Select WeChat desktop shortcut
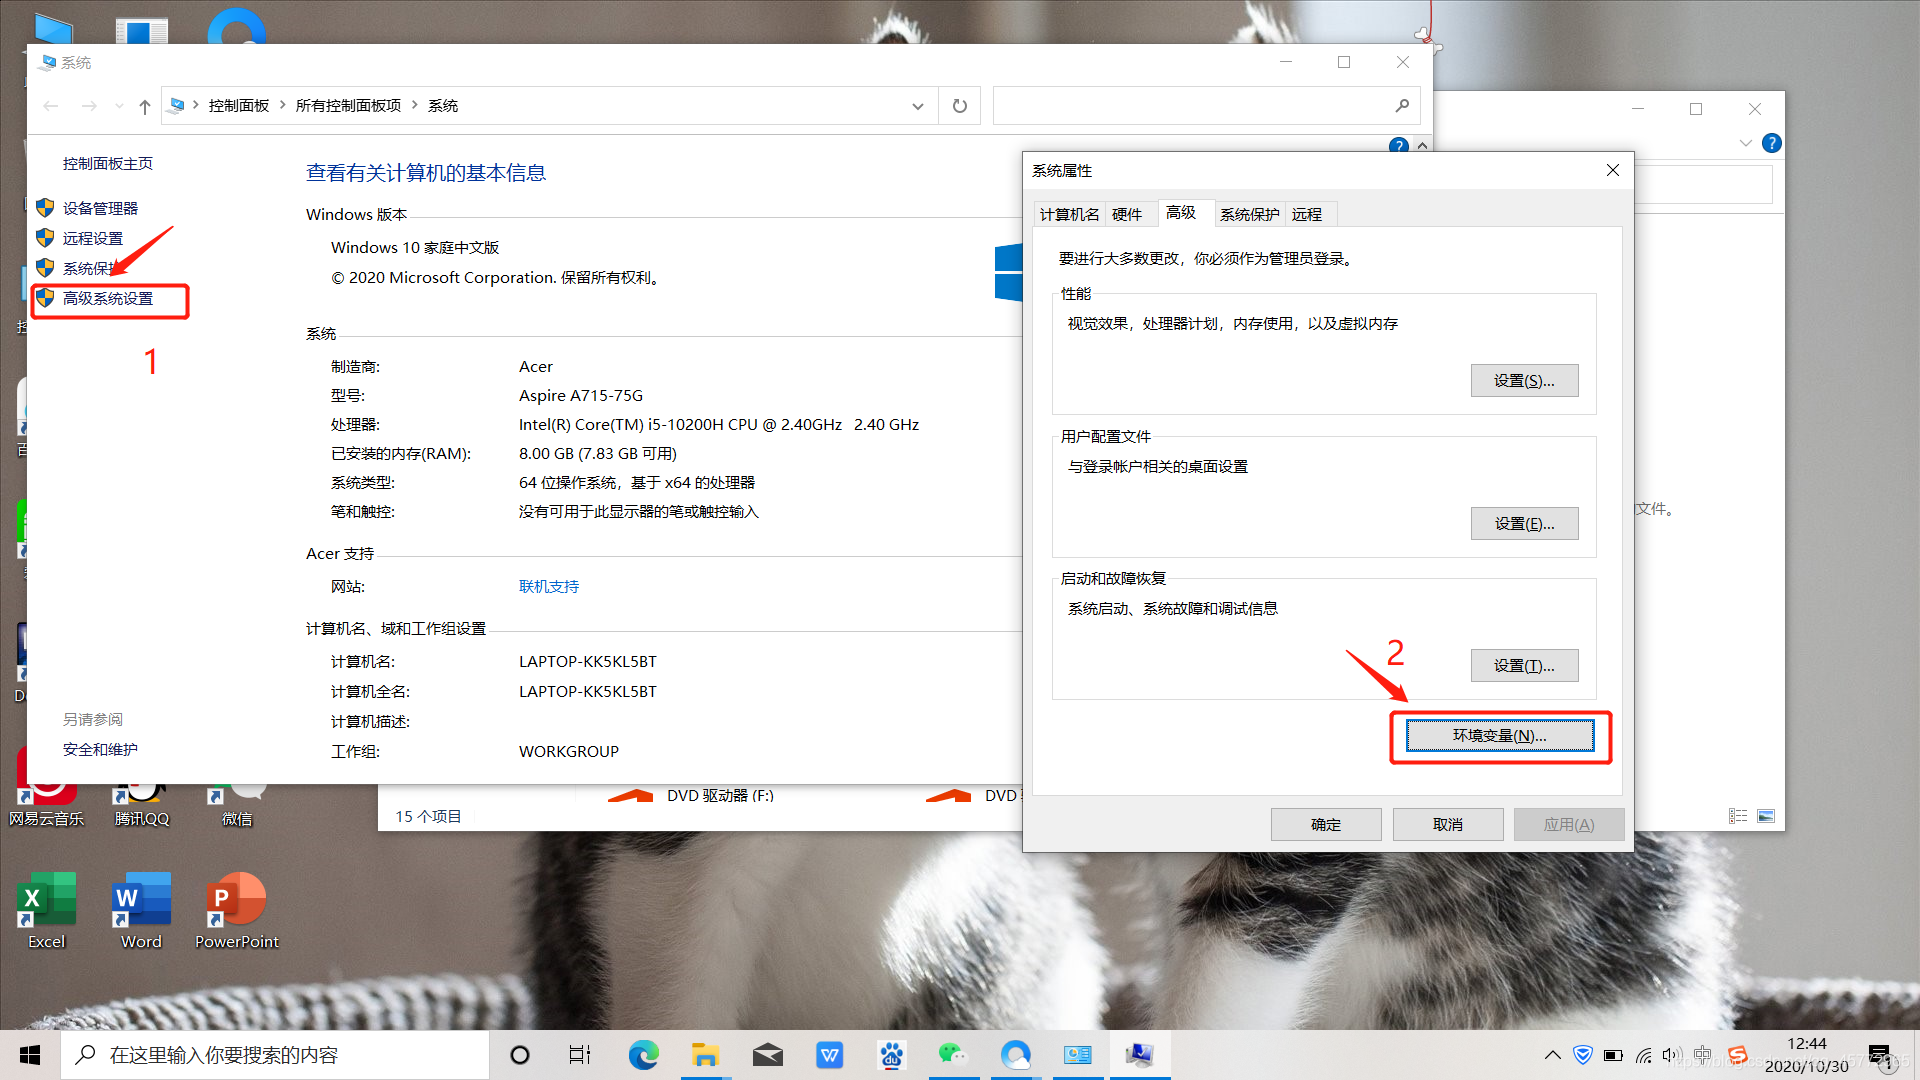 (237, 808)
